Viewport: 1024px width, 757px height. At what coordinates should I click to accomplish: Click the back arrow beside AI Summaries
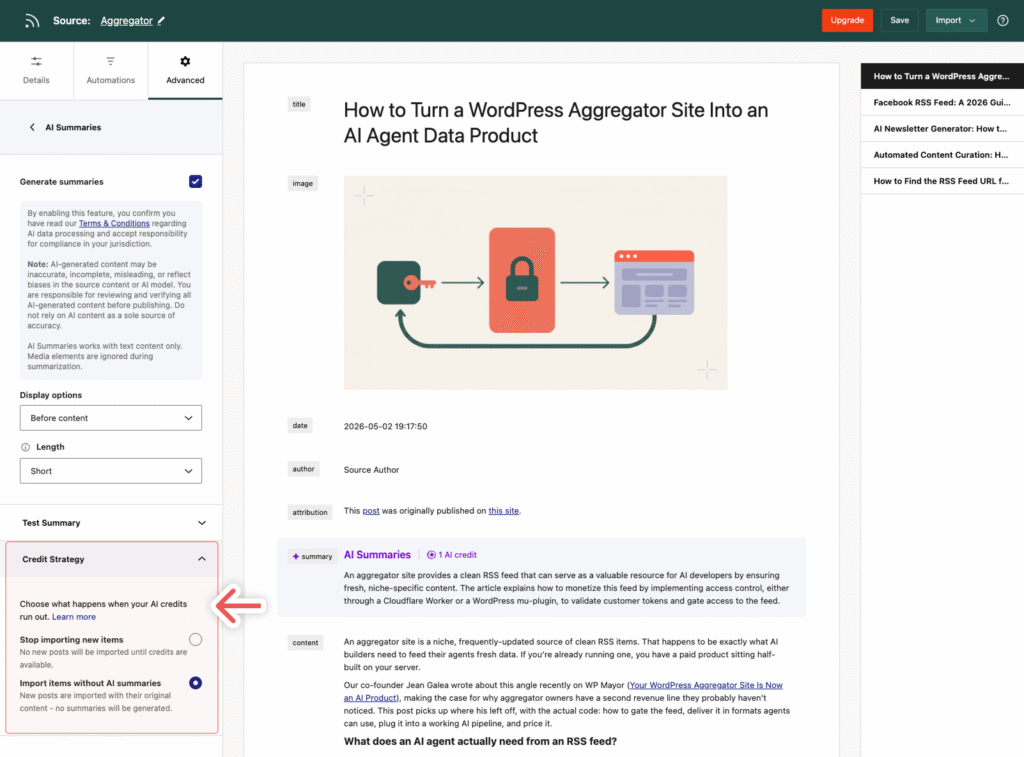32,127
